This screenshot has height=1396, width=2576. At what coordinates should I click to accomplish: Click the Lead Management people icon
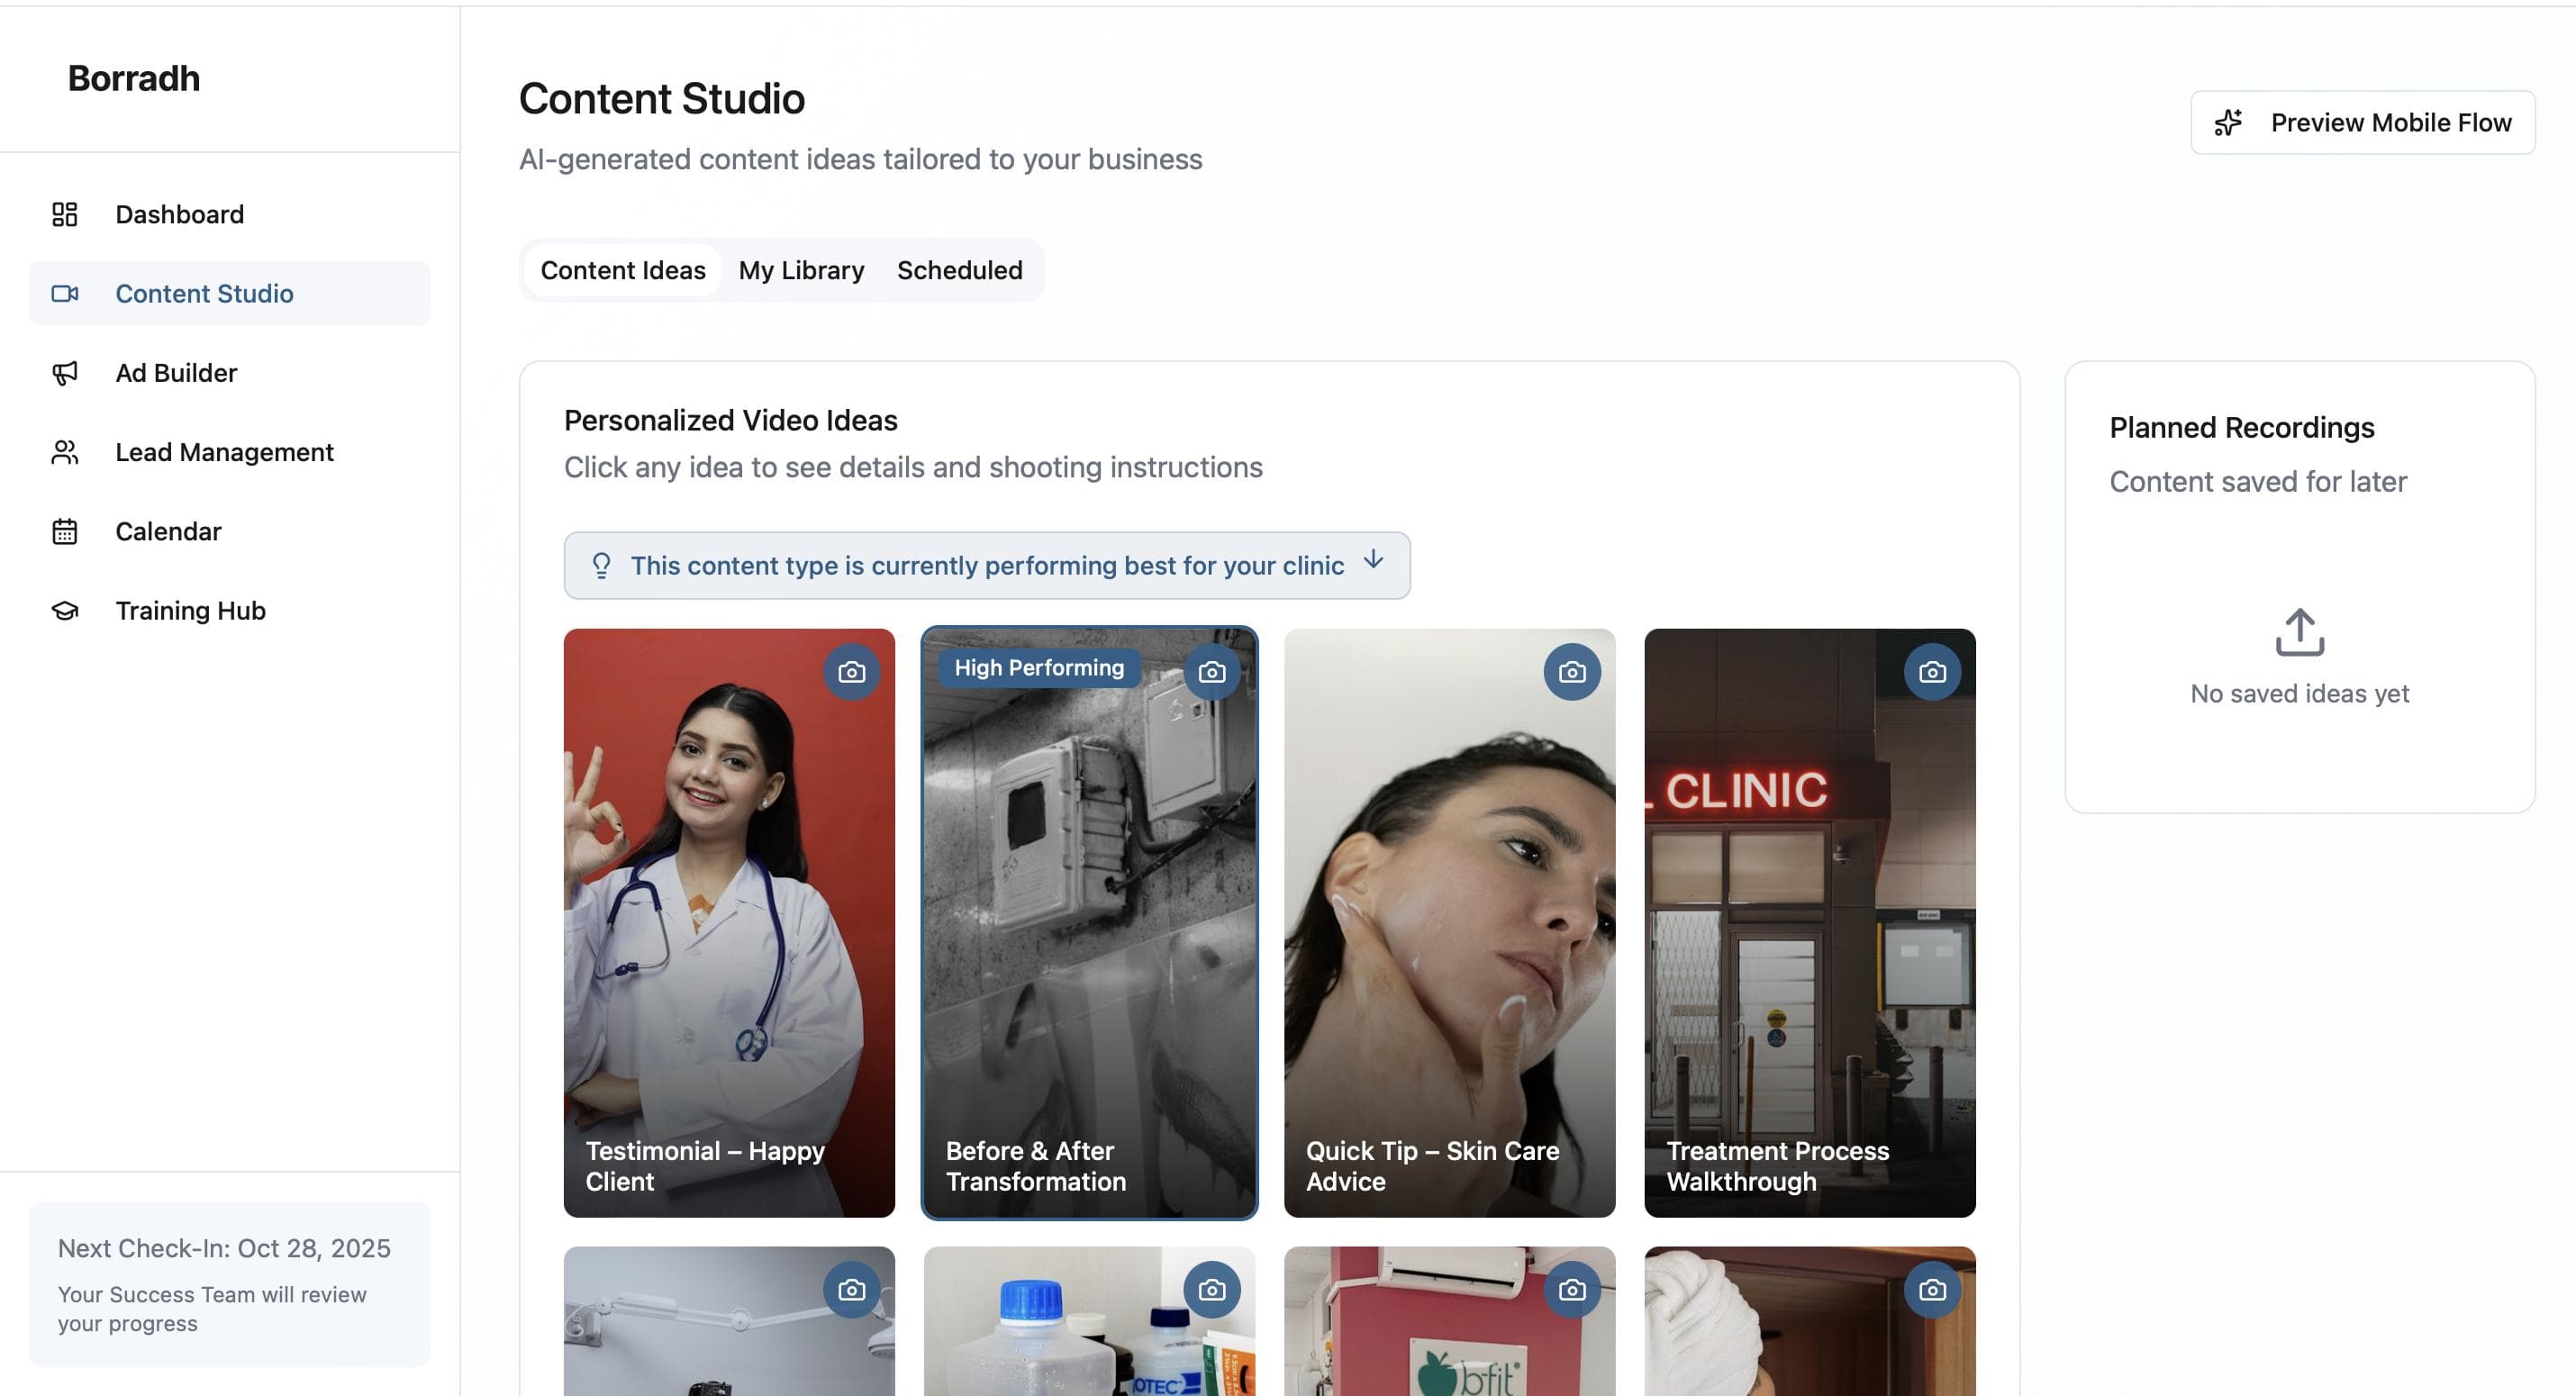[65, 452]
